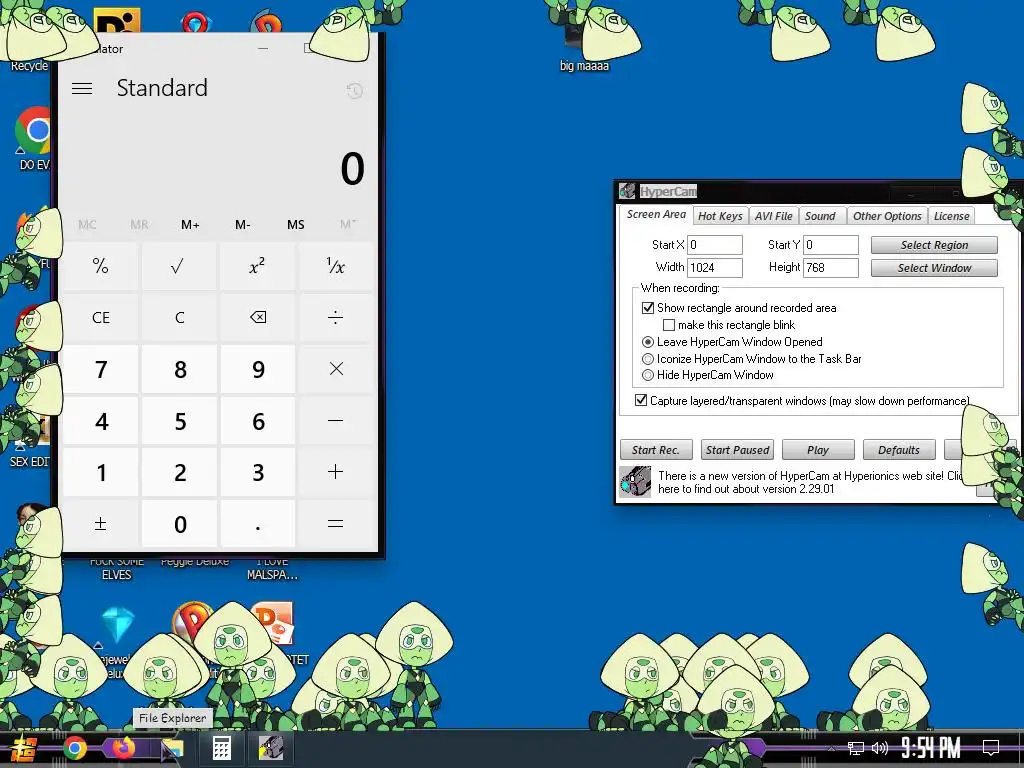Switch to HyperCam Other Options tab
Image resolution: width=1024 pixels, height=768 pixels.
(887, 216)
